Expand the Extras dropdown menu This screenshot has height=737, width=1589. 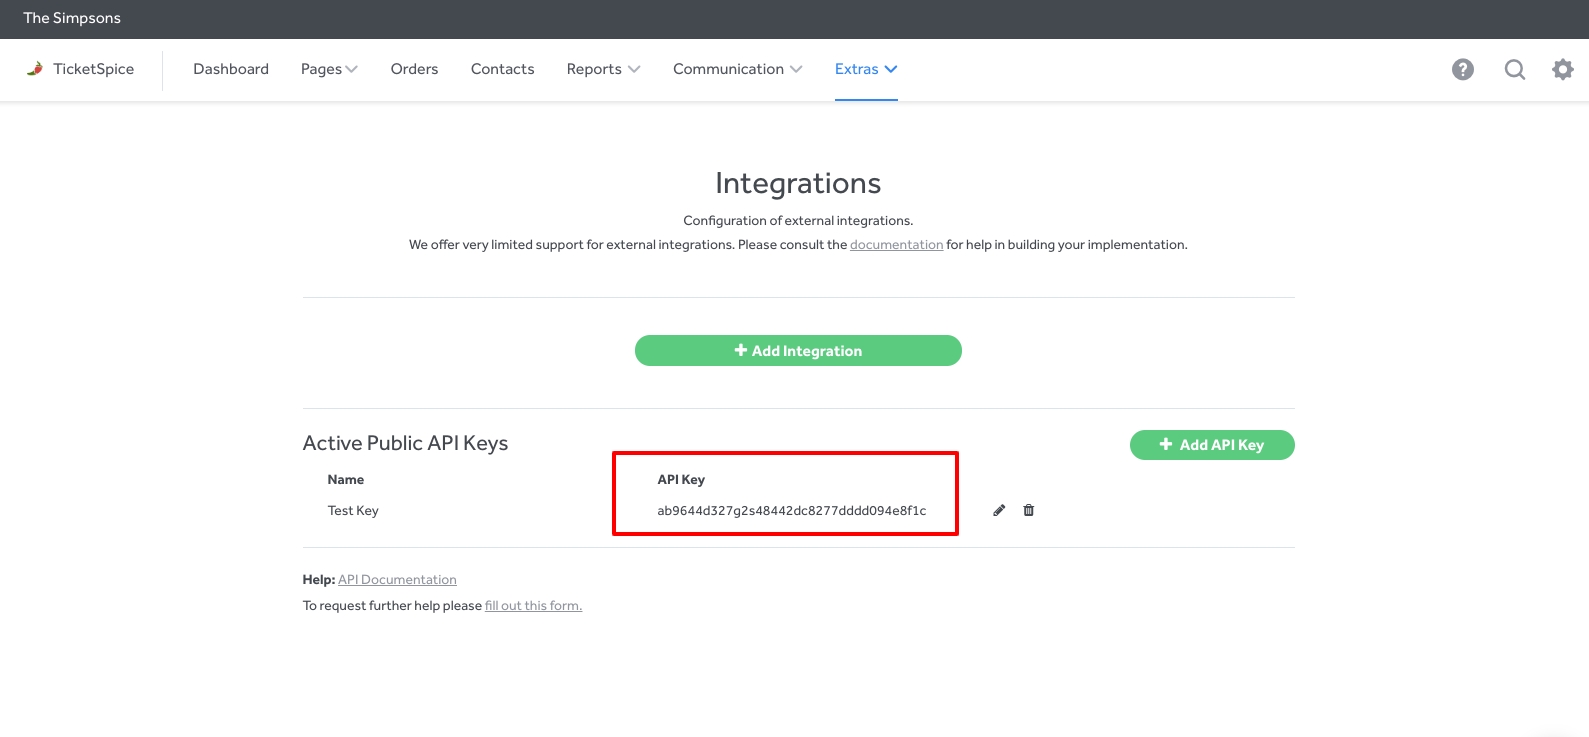coord(866,69)
